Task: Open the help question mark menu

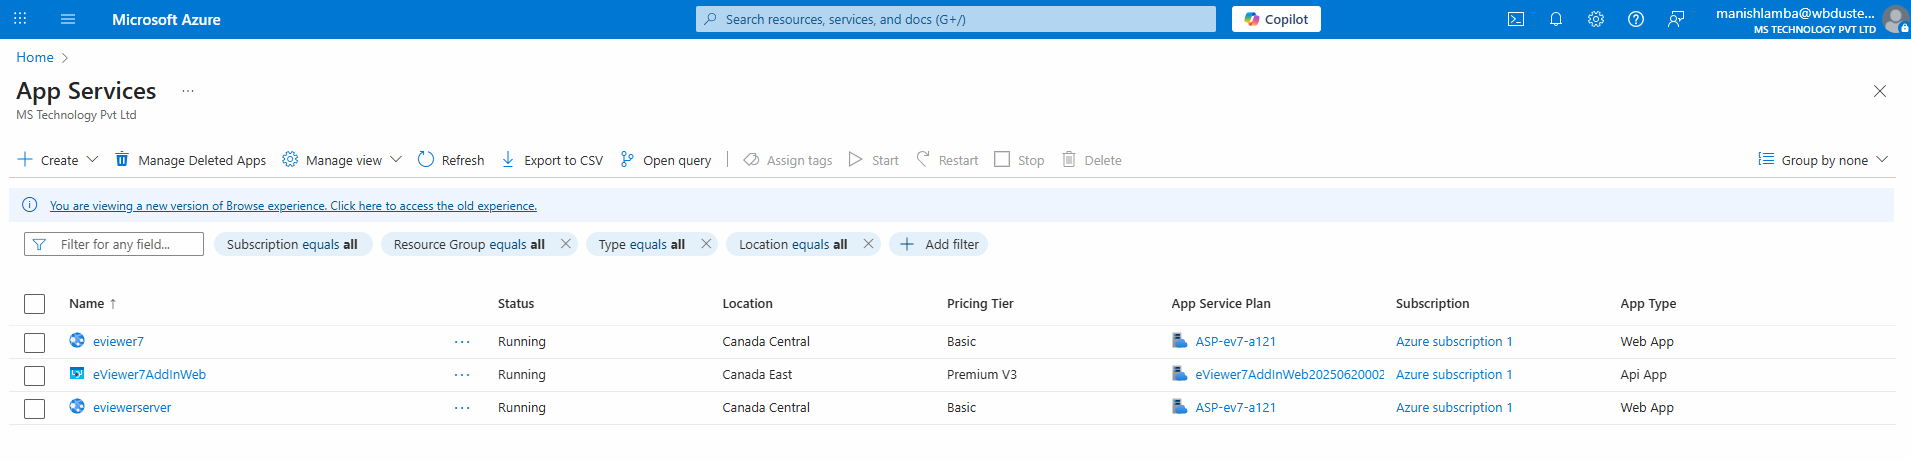Action: click(x=1636, y=19)
